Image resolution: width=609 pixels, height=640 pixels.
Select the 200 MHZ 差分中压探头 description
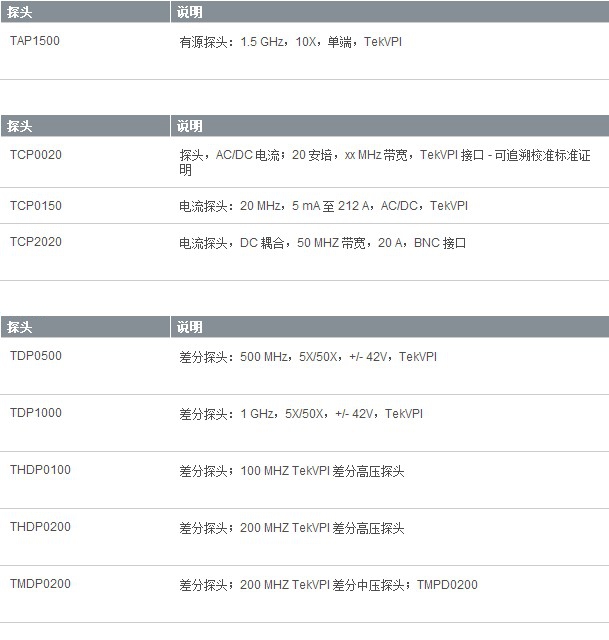tap(328, 585)
